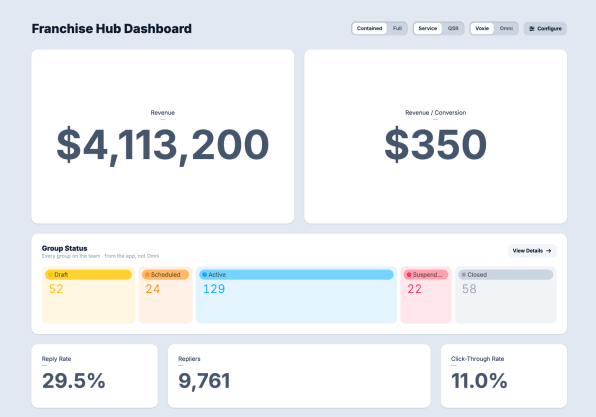Click the Closed count 58
The image size is (596, 417).
(469, 289)
